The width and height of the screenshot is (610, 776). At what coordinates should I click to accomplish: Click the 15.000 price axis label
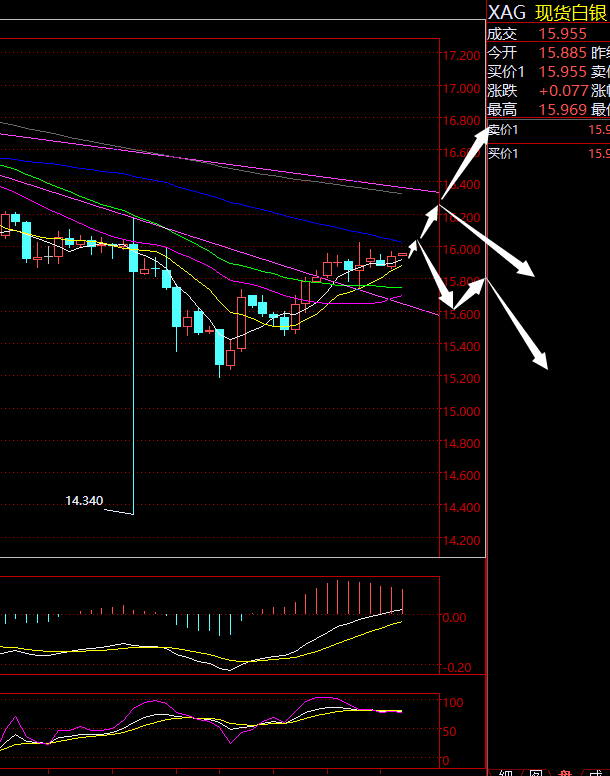point(461,411)
